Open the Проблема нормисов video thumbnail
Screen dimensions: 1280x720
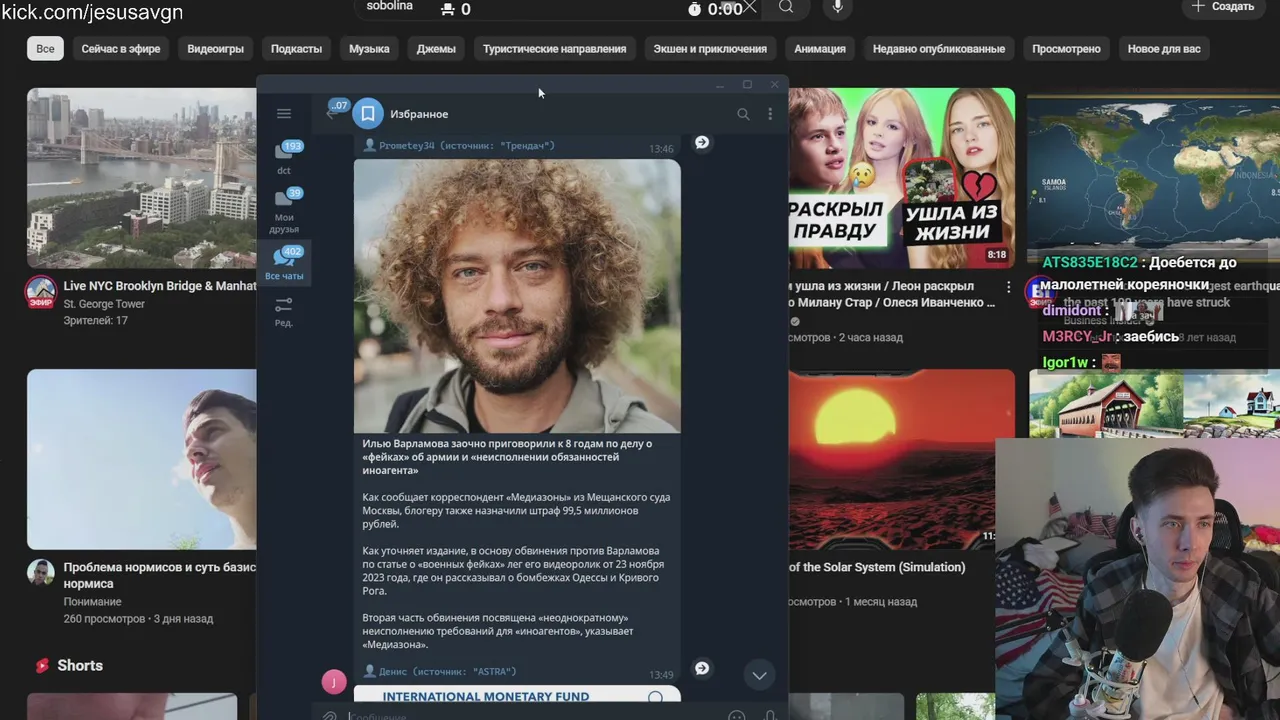pos(142,459)
